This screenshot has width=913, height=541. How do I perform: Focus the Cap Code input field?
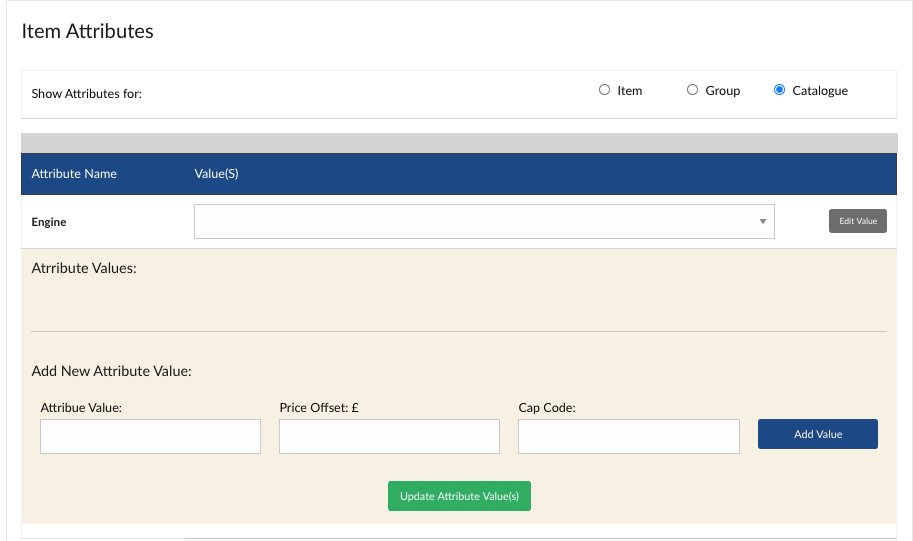628,437
